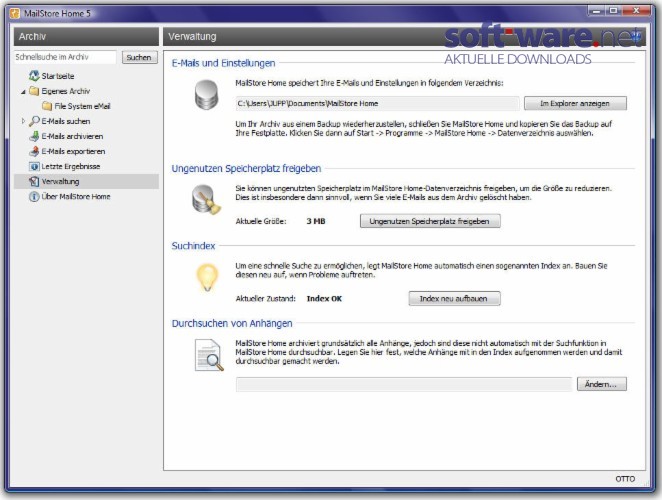Click the E-Mails und Einstellungen heading
Image resolution: width=662 pixels, height=500 pixels.
(223, 63)
